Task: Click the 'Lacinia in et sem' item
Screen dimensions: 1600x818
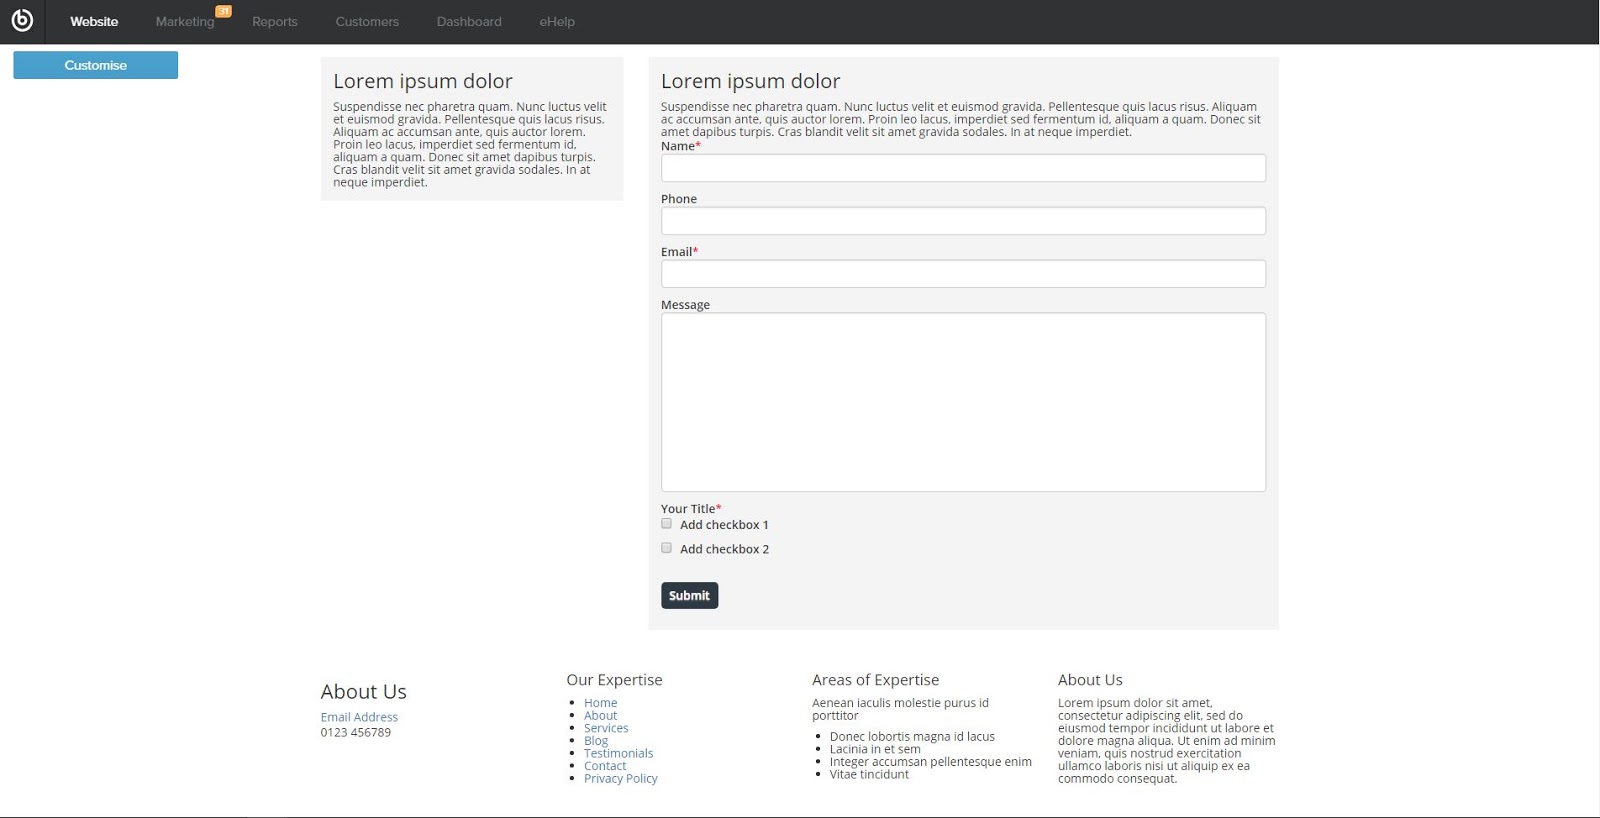Action: 875,749
